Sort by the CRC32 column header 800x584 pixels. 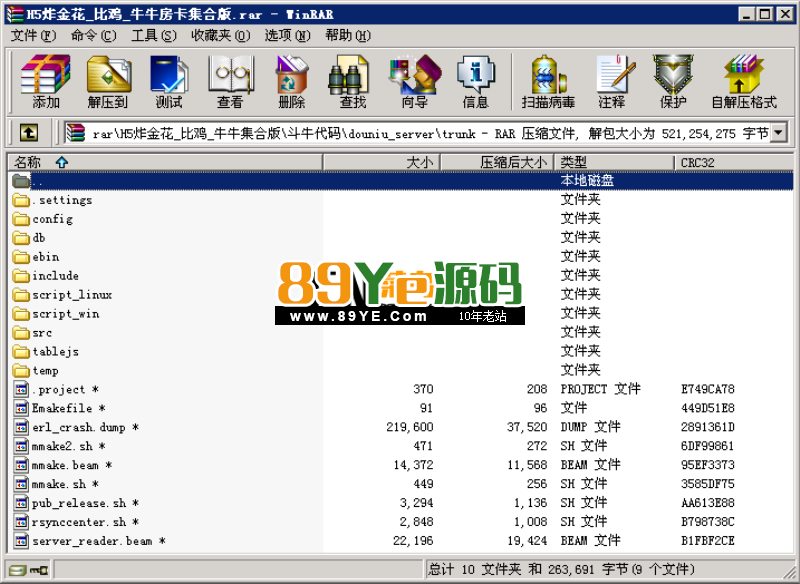tap(734, 163)
